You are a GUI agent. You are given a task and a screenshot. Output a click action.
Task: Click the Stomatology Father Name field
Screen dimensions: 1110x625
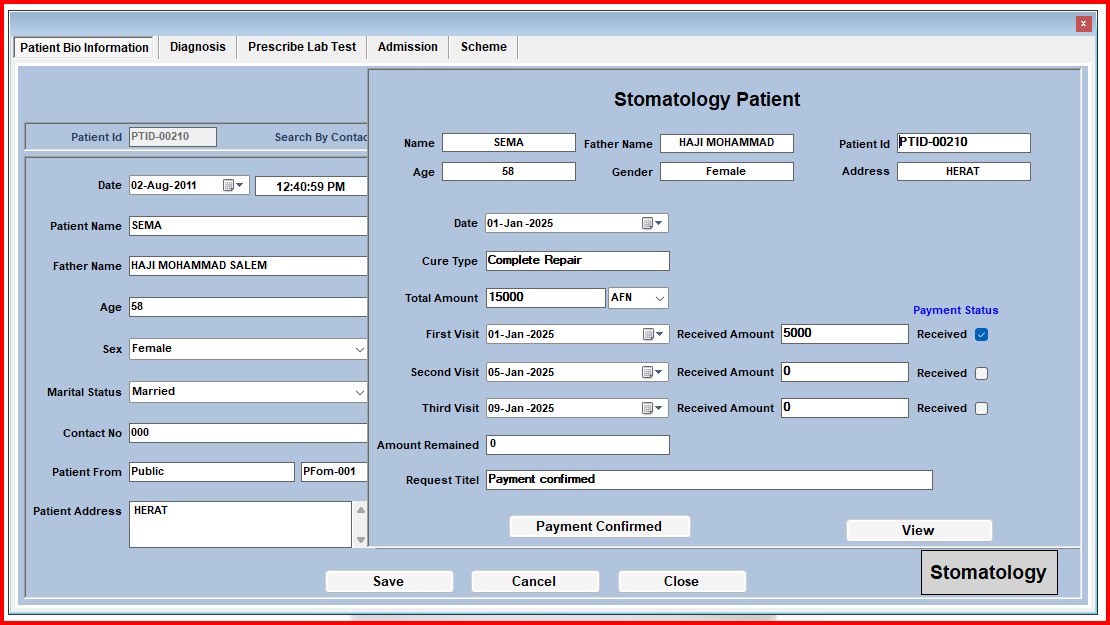coord(727,143)
